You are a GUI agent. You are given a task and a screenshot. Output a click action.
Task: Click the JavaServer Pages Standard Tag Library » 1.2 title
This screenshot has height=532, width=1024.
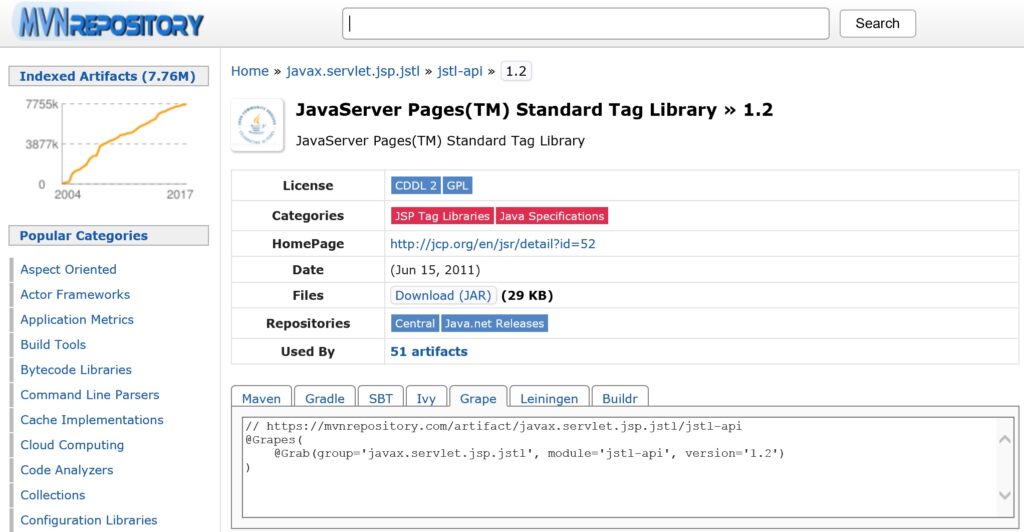pos(534,110)
